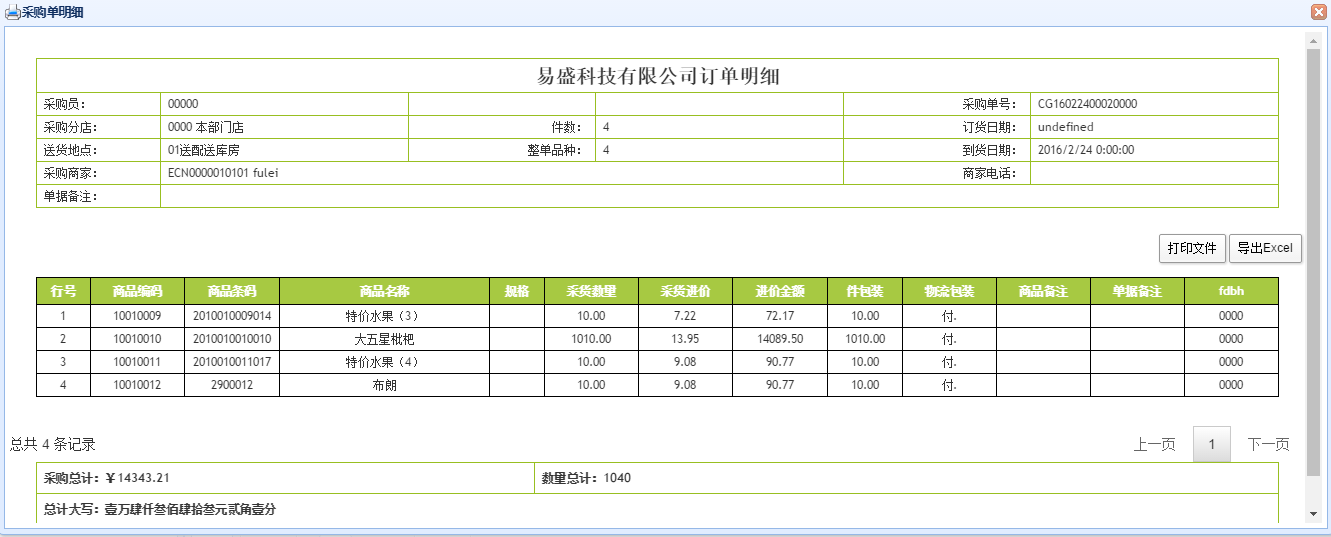This screenshot has height=537, width=1331.
Task: Select page number 1 in pagination
Action: pyautogui.click(x=1212, y=444)
